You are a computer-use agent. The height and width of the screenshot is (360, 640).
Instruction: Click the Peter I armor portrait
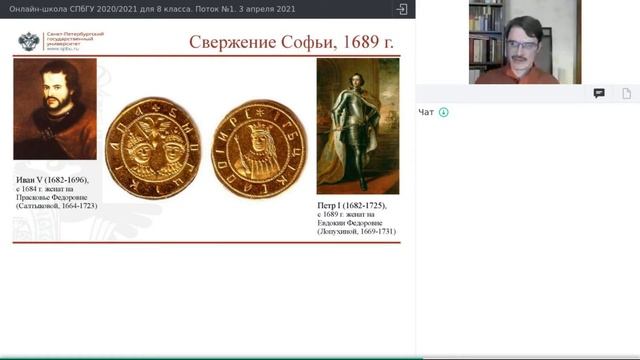(358, 126)
